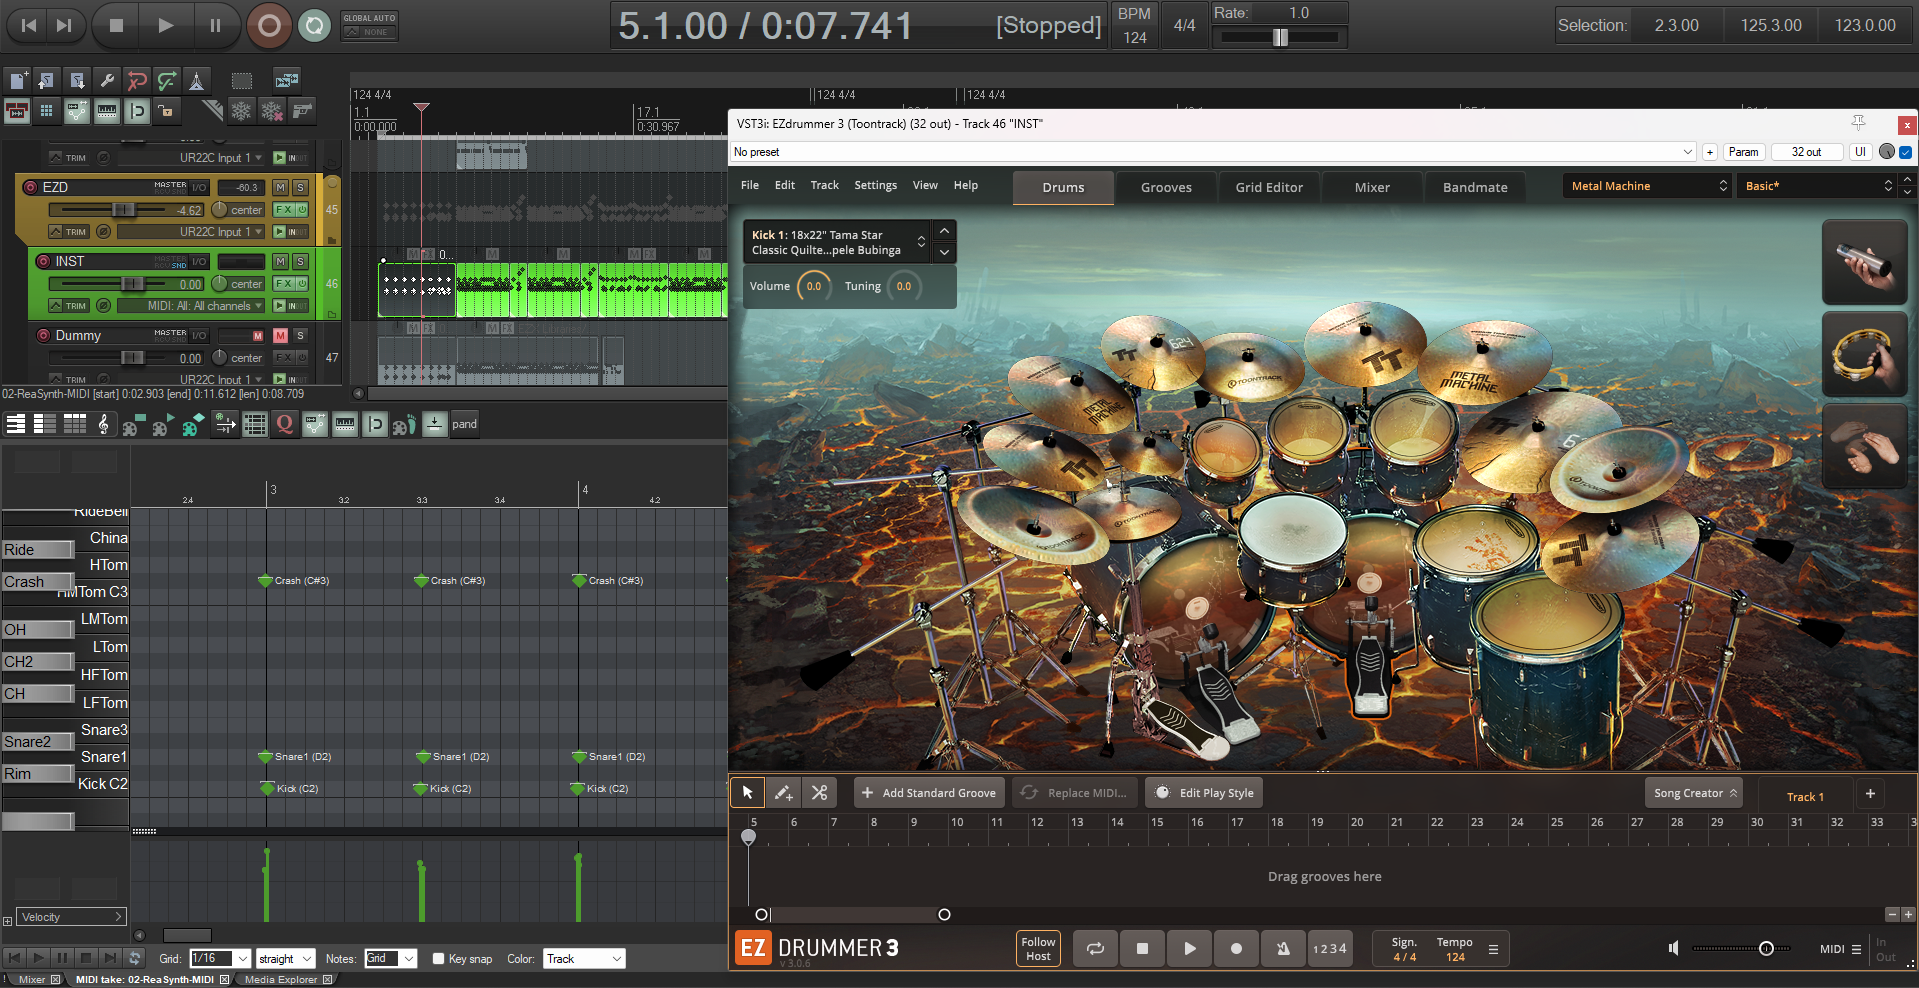Open the I/O routing for EZD track

click(200, 187)
